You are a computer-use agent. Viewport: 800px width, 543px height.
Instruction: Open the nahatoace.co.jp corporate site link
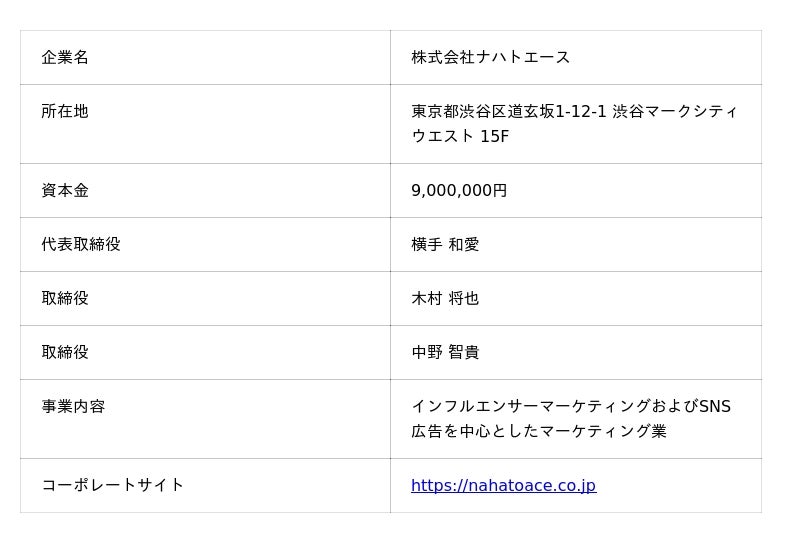coord(503,486)
